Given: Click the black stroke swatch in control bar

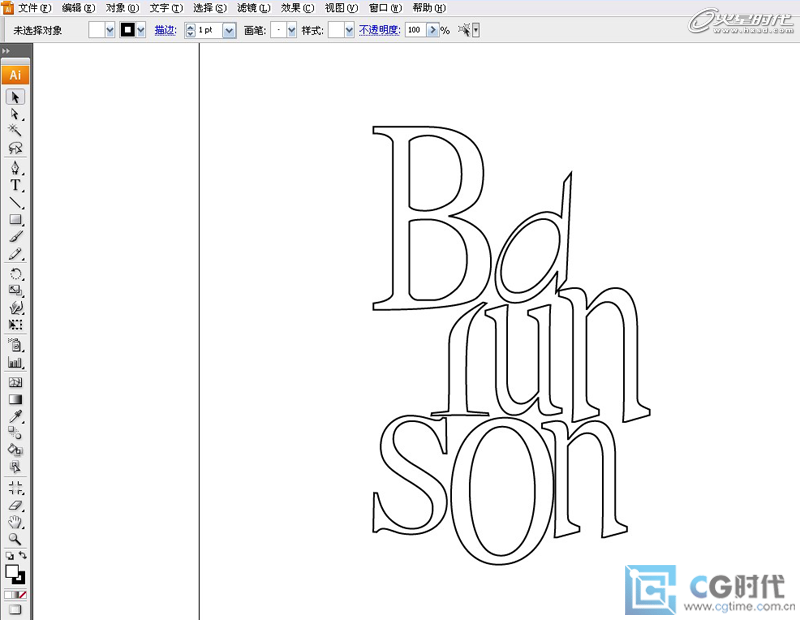Looking at the screenshot, I should pyautogui.click(x=128, y=30).
